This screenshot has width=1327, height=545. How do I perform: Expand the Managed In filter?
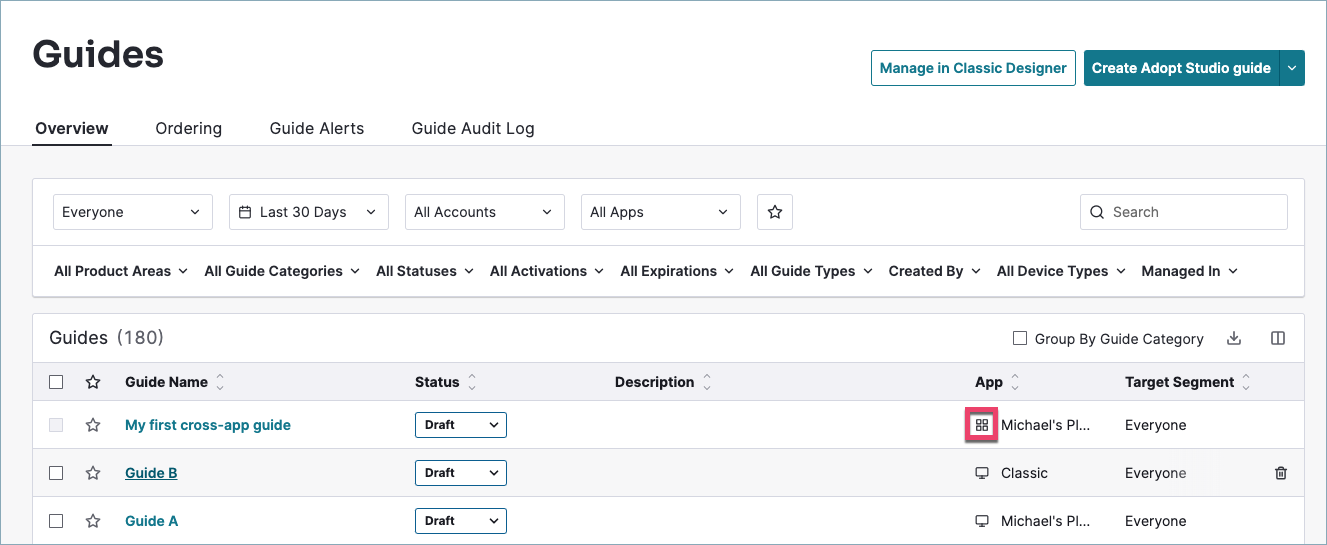(1190, 271)
